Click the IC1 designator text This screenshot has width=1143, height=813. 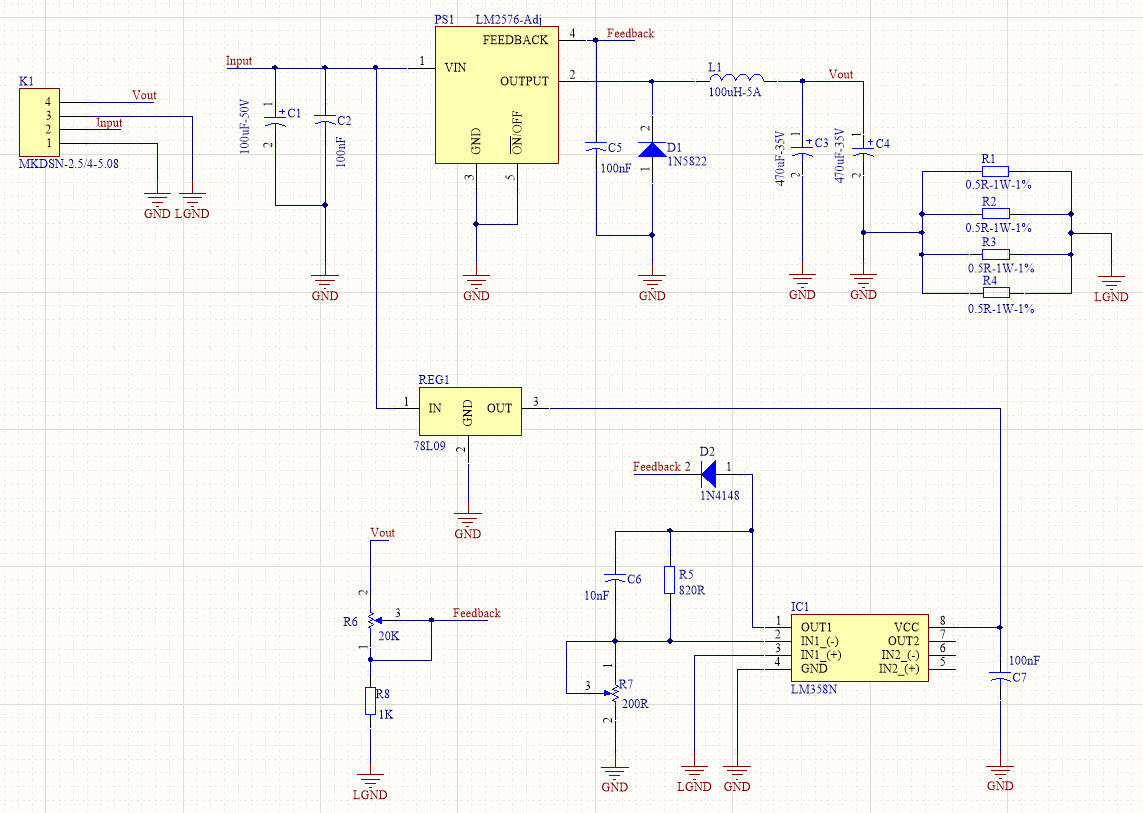[x=800, y=607]
